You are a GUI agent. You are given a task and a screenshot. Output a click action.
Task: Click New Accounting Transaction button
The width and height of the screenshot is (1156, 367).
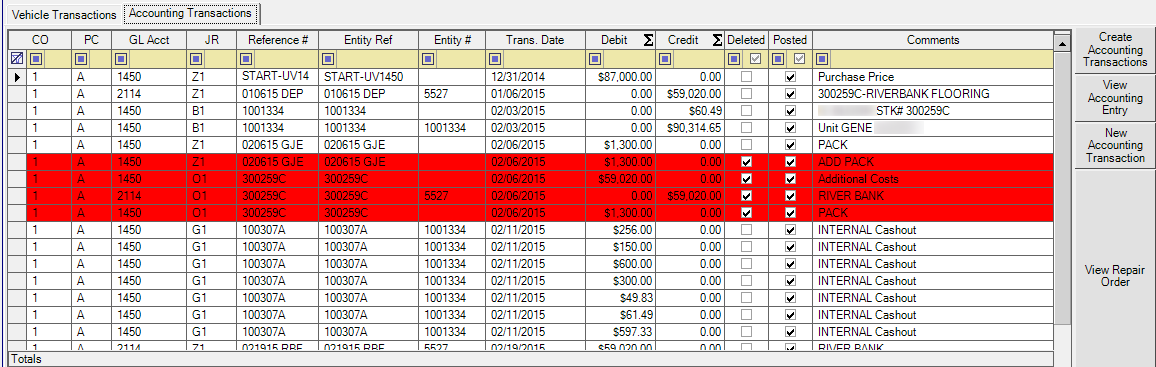(x=1115, y=145)
